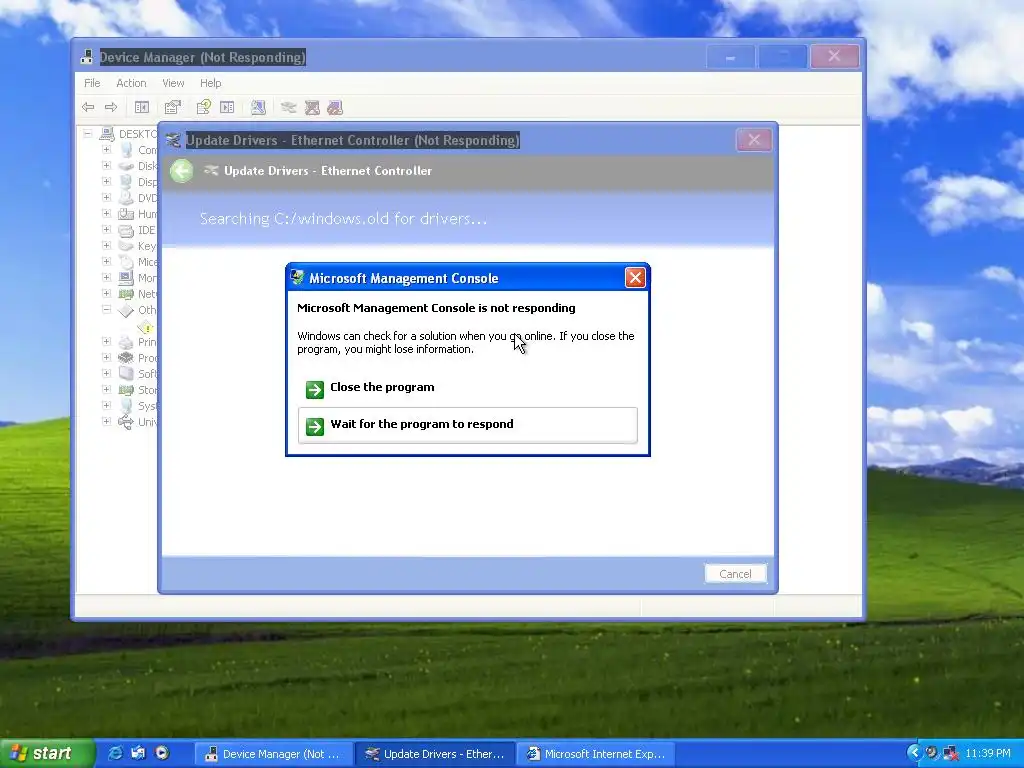Click the Scan for hardware changes icon
The image size is (1024, 768).
pos(258,107)
